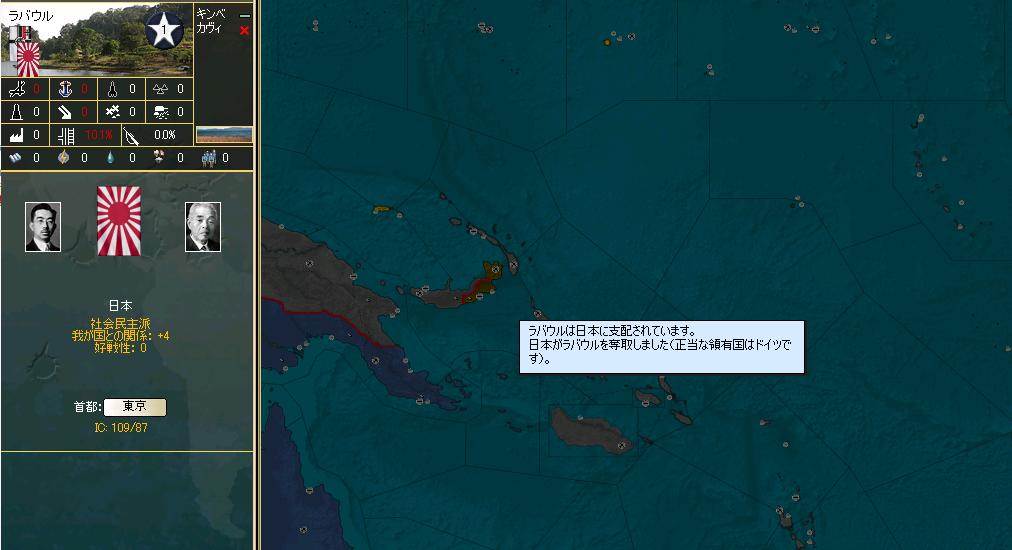1012x550 pixels.
Task: Click the 好戦性: 0 line
Action: [121, 347]
